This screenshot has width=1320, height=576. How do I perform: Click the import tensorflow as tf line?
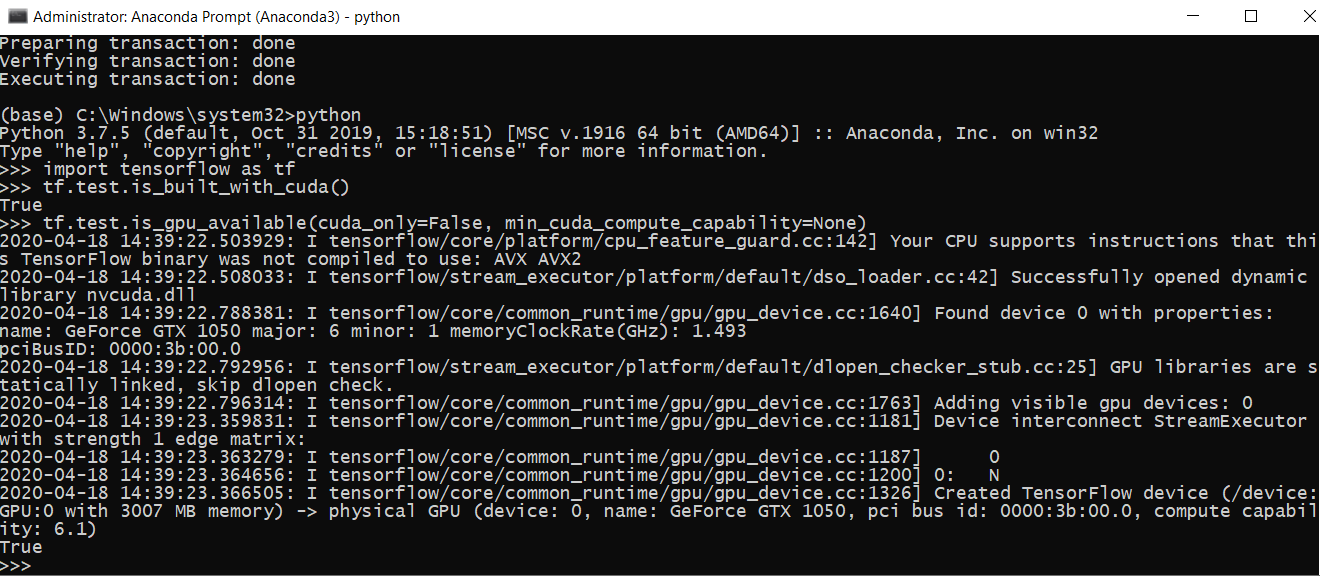148,169
